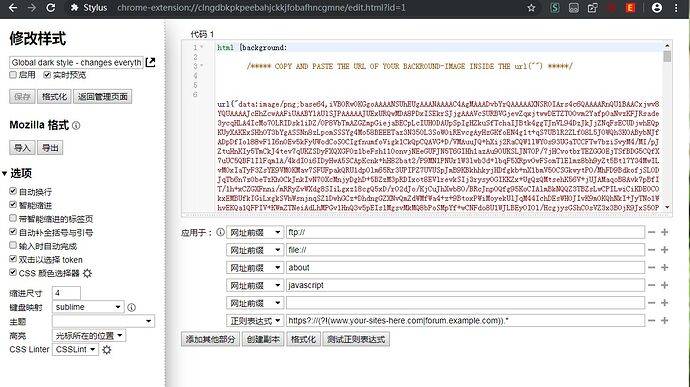This screenshot has height=387, width=690.
Task: Open CSS Linter settings gear
Action: pos(106,350)
